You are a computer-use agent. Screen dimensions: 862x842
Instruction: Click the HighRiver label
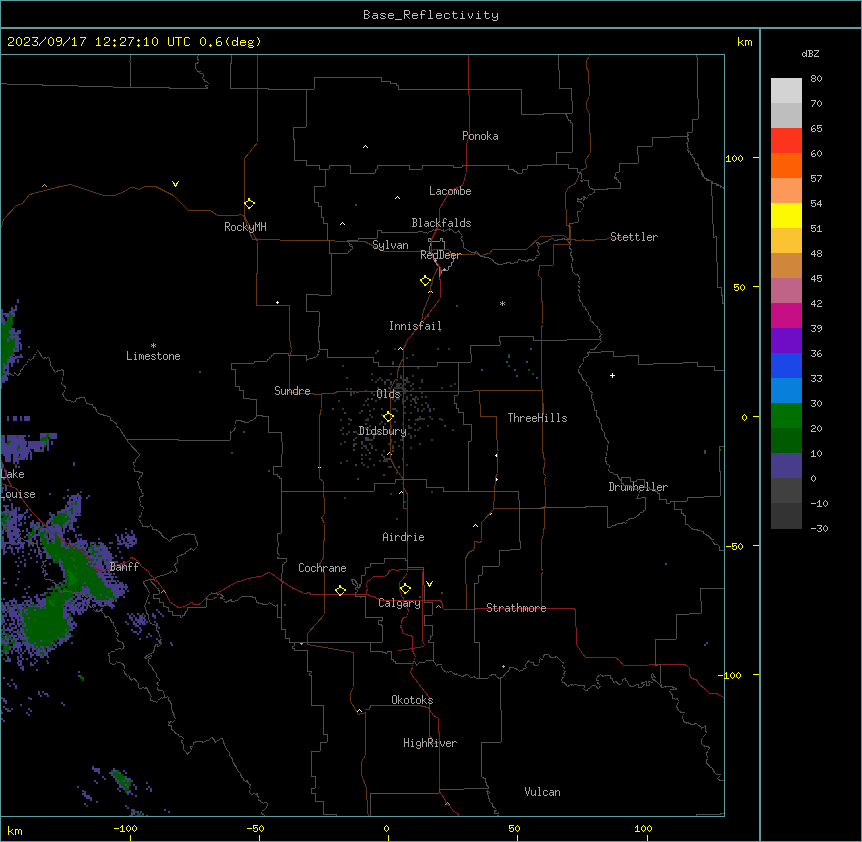pos(430,743)
